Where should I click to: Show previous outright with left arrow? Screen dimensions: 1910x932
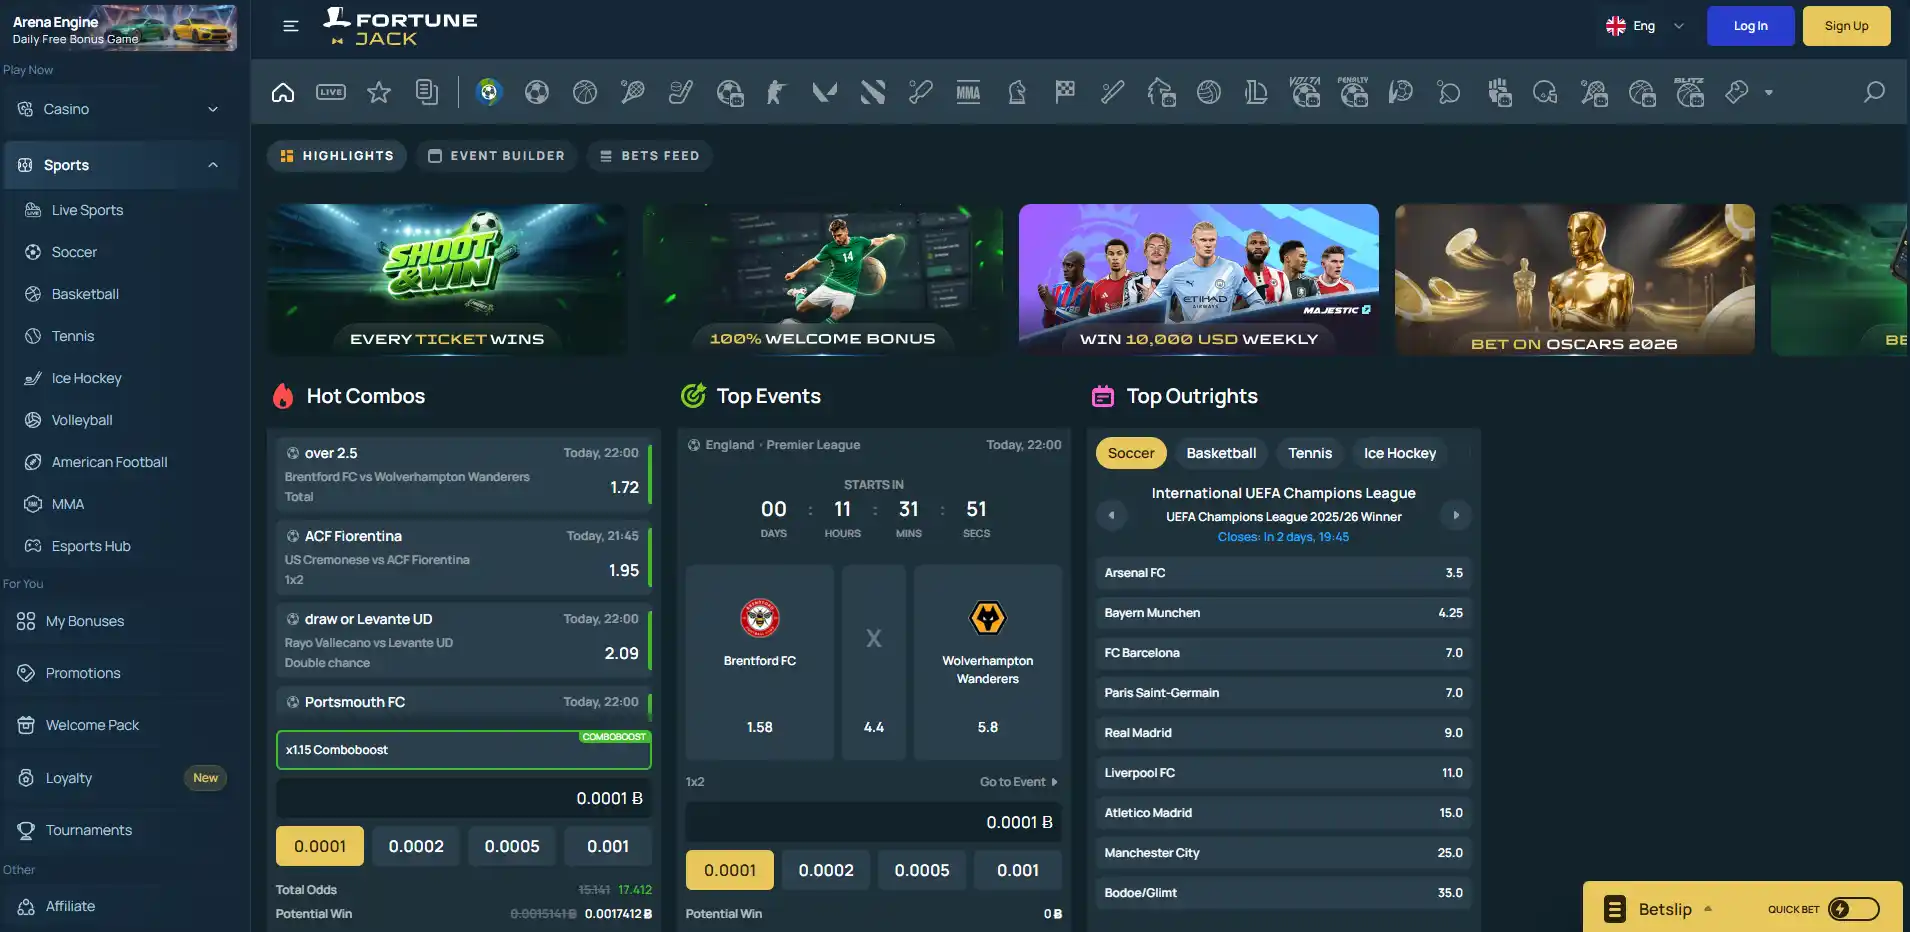tap(1111, 515)
